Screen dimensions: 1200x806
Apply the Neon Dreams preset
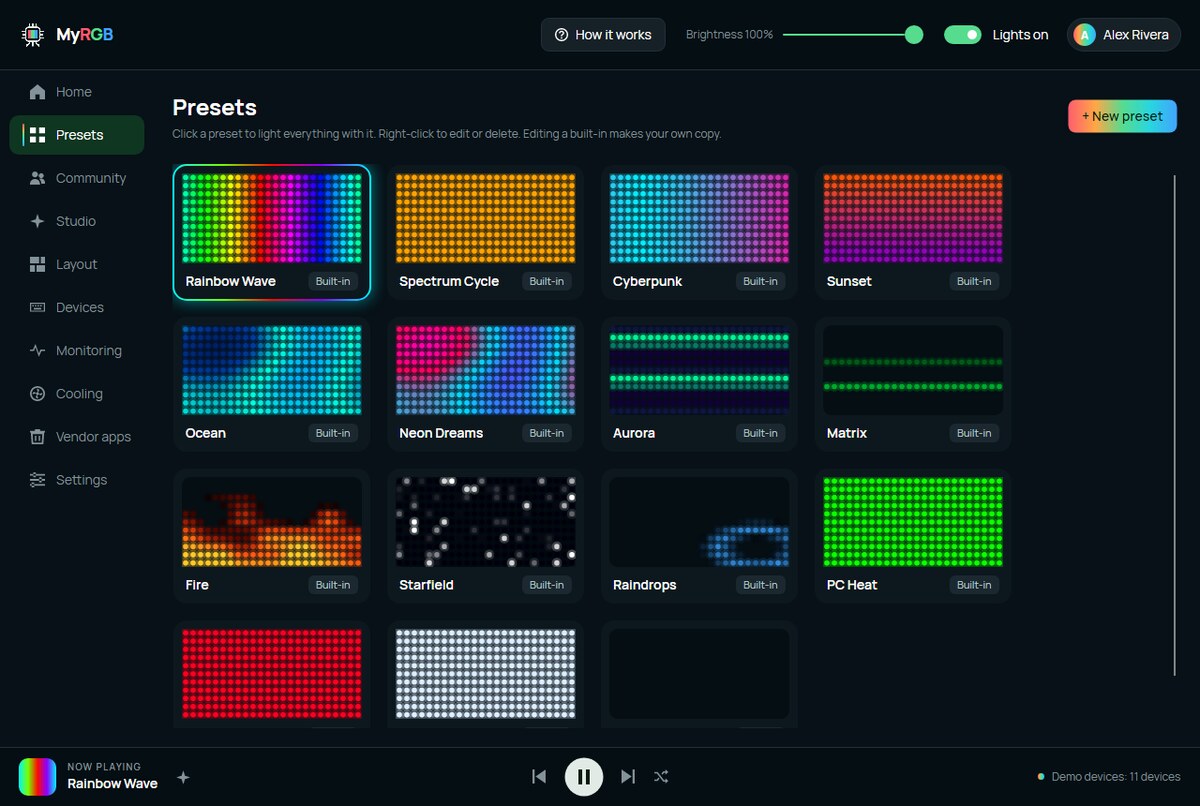pyautogui.click(x=485, y=385)
